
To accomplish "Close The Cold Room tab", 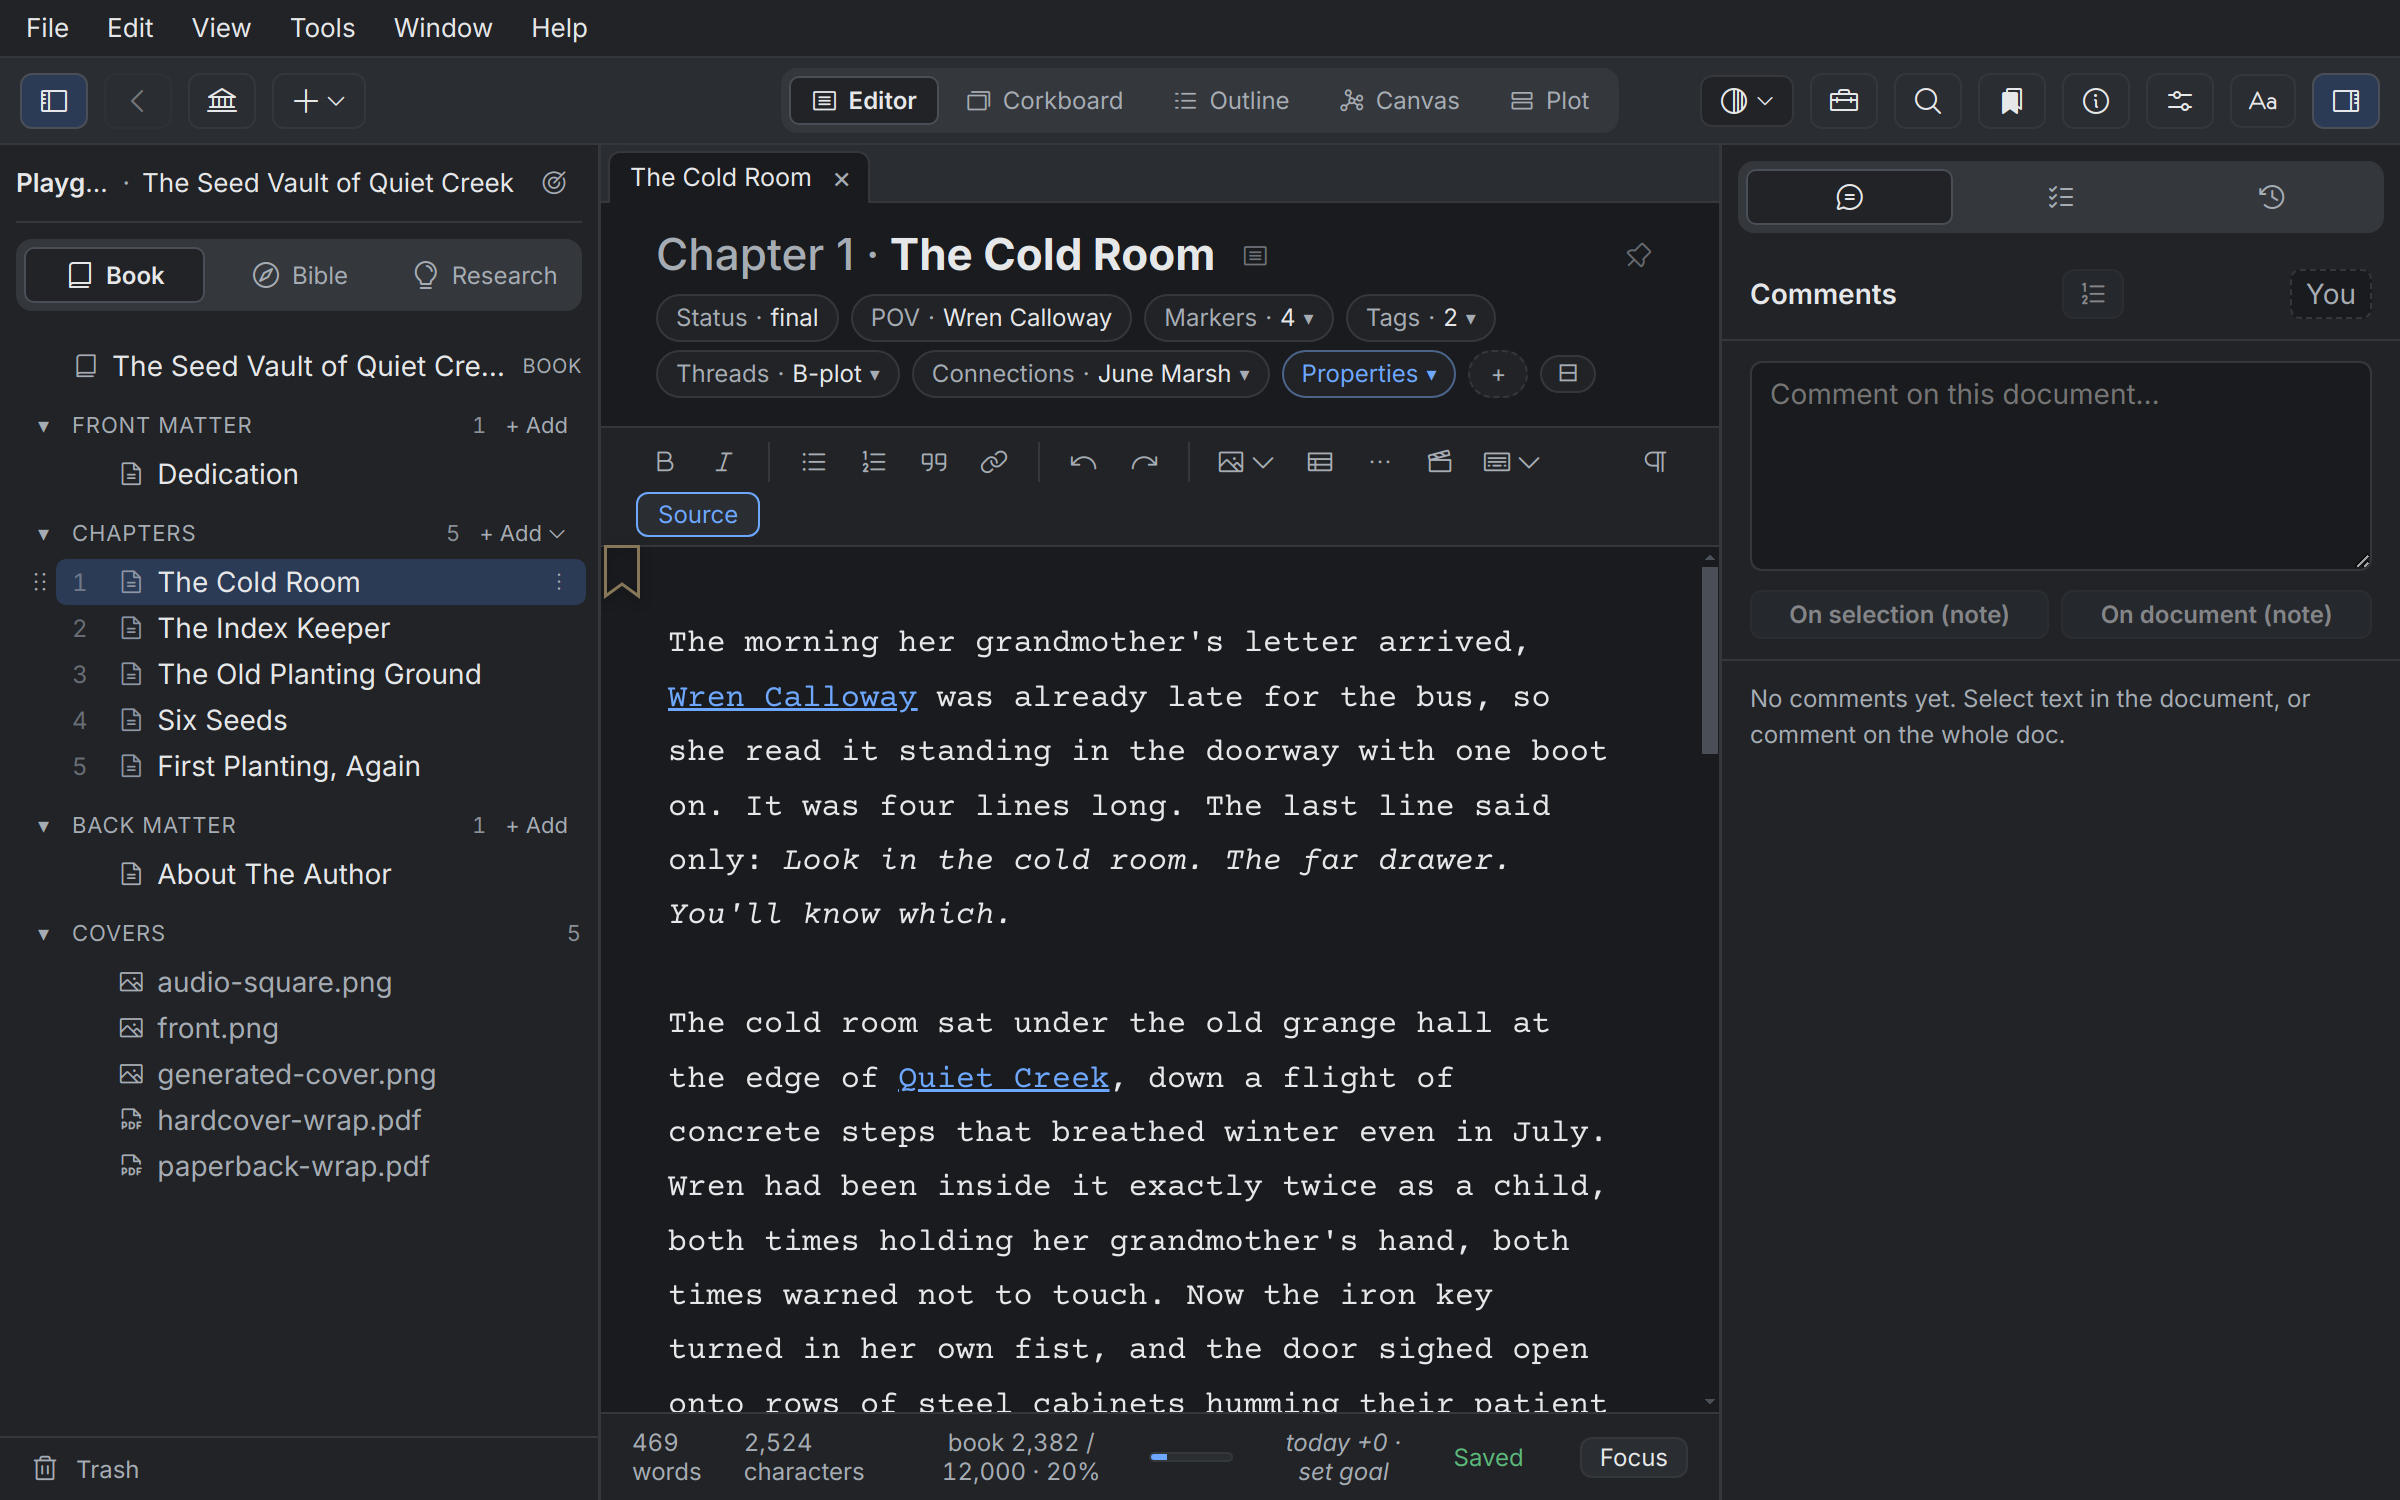I will click(842, 179).
